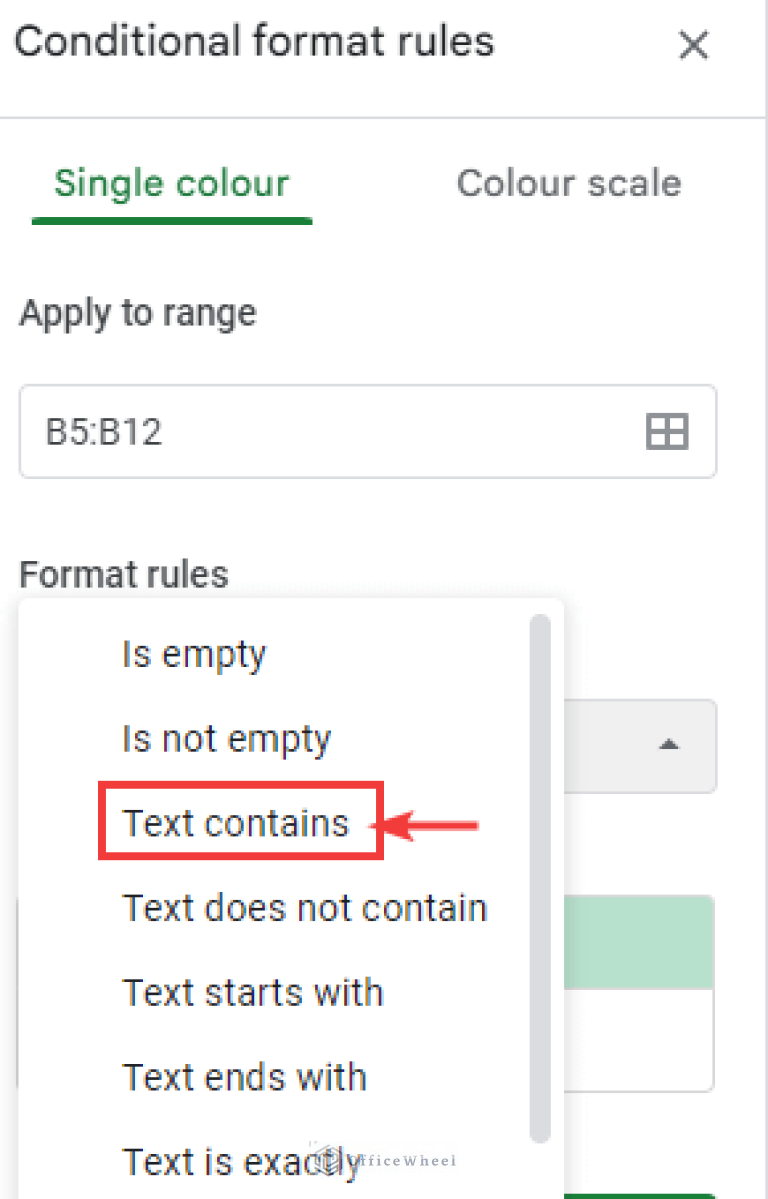Image resolution: width=768 pixels, height=1199 pixels.
Task: Close the Conditional format rules panel
Action: point(693,45)
